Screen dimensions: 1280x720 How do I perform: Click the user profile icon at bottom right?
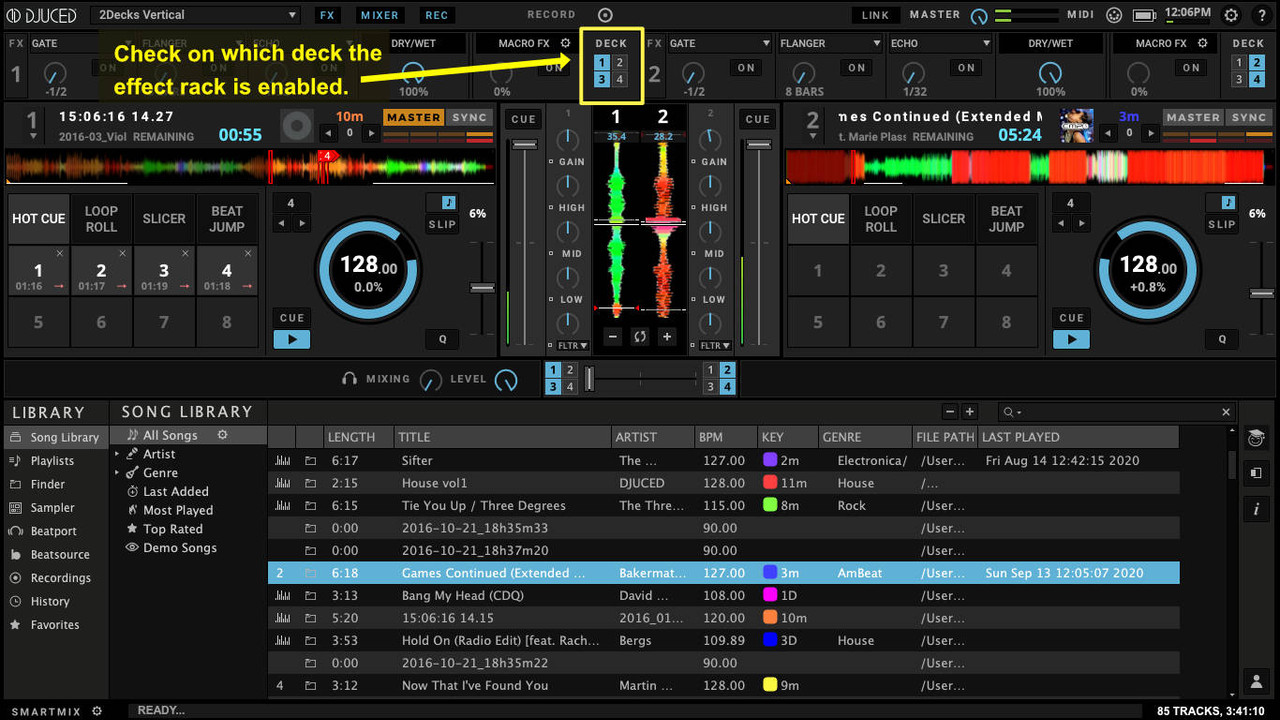[x=1256, y=681]
